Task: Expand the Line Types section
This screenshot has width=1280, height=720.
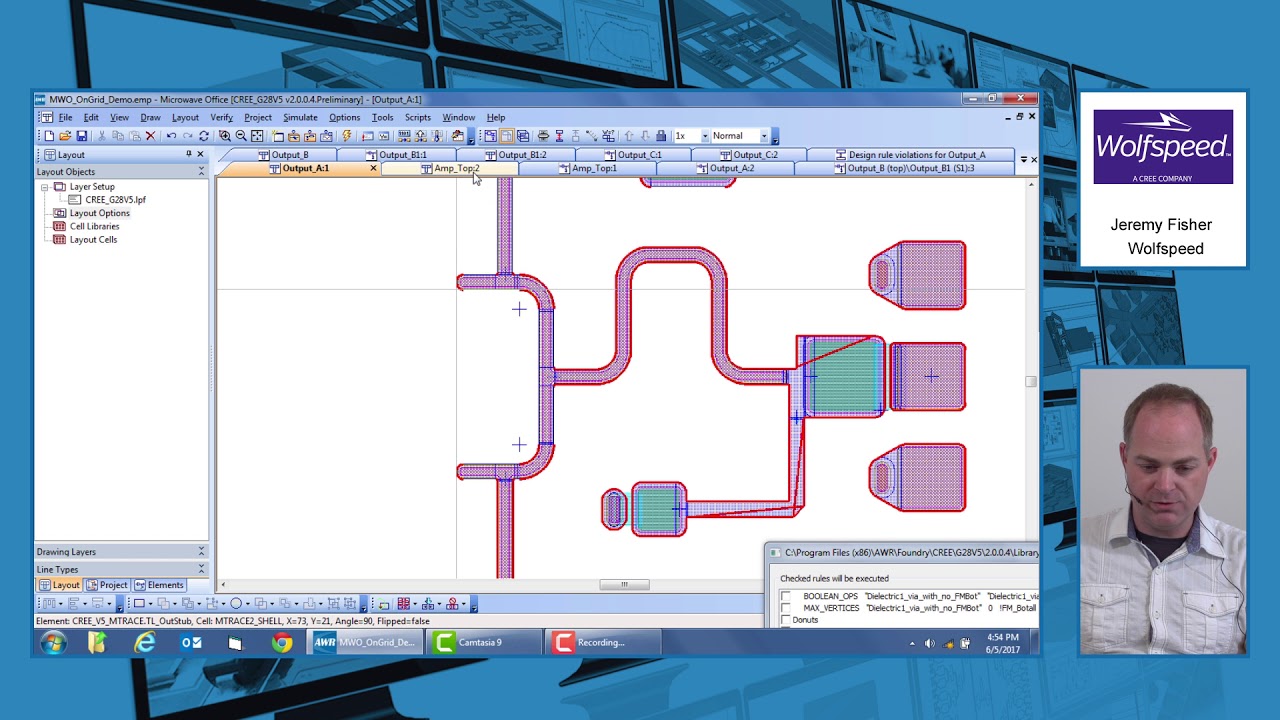Action: pyautogui.click(x=201, y=570)
